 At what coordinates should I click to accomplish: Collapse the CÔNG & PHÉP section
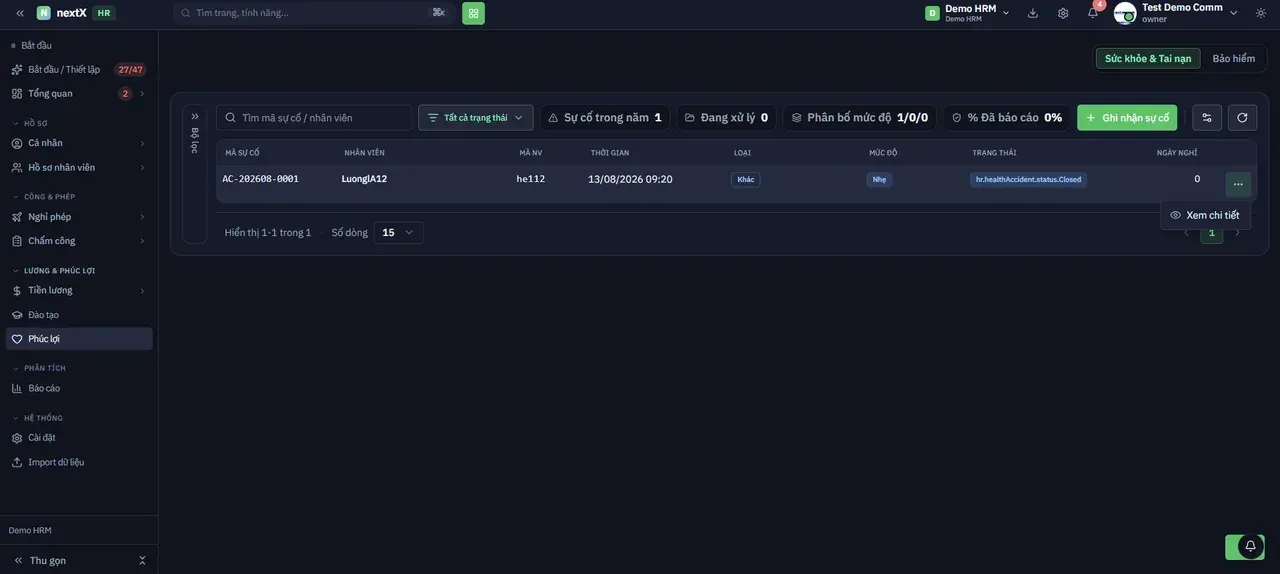click(44, 197)
